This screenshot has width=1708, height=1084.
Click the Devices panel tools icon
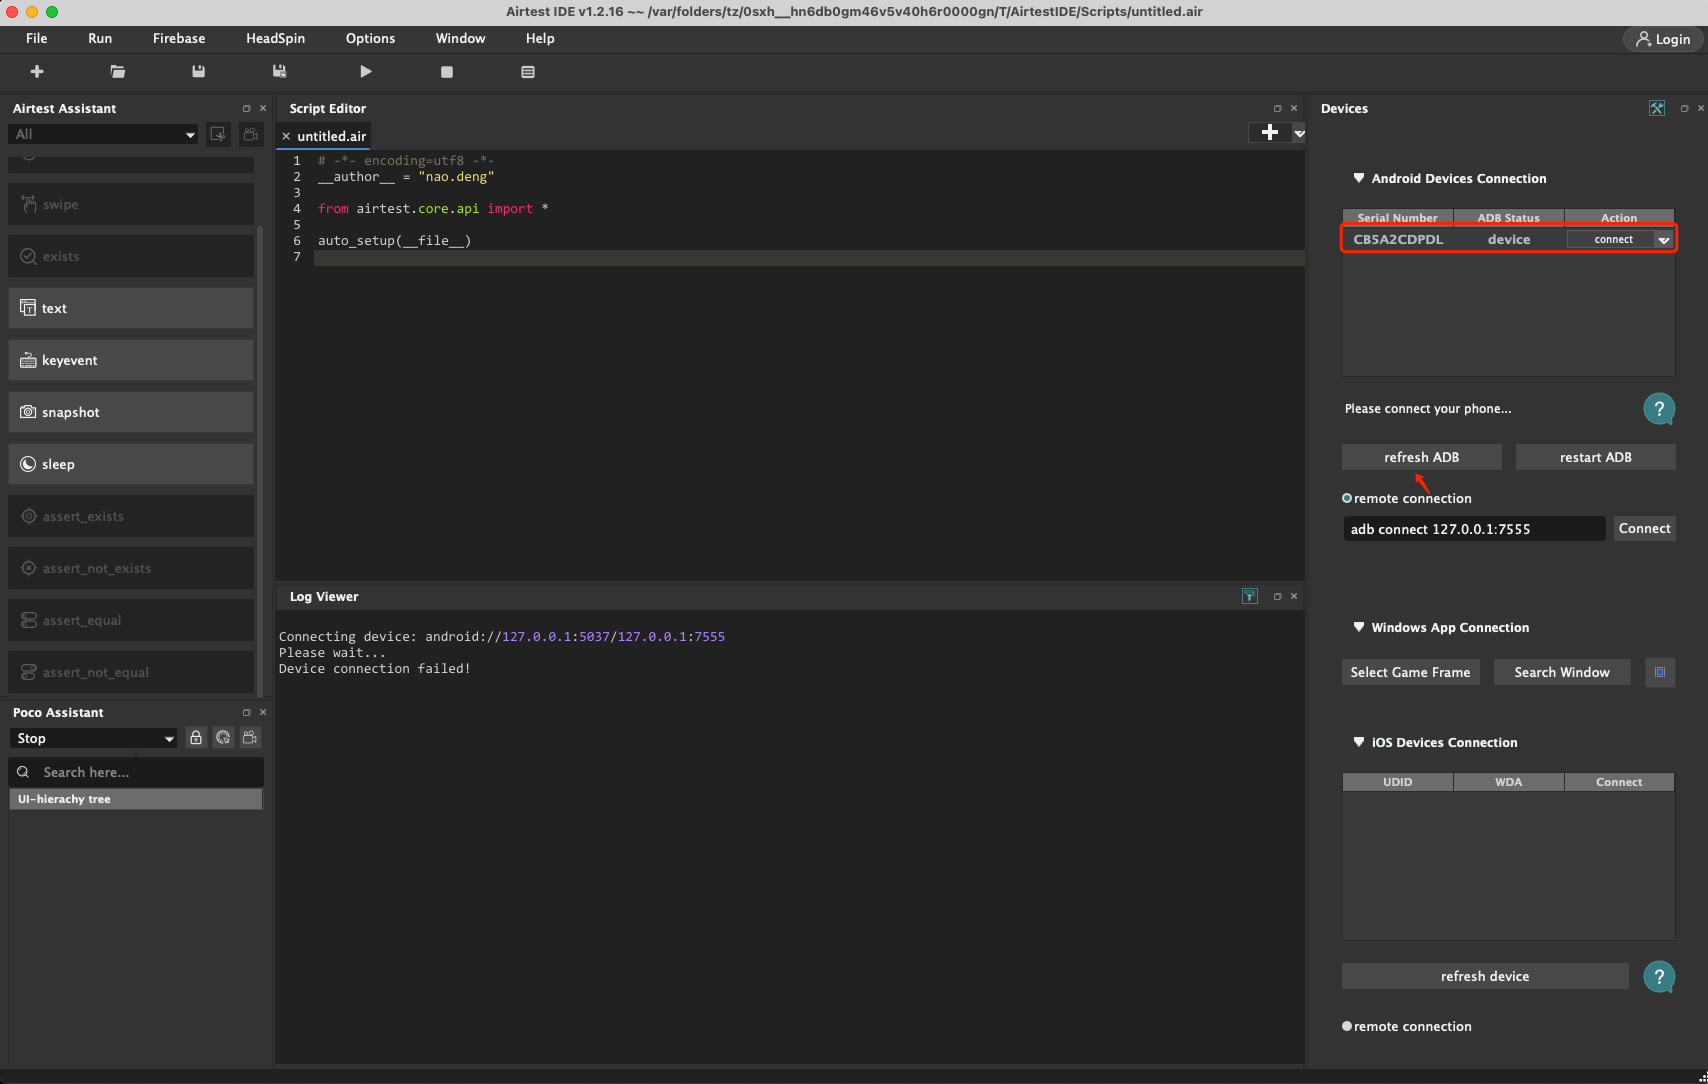click(x=1657, y=108)
